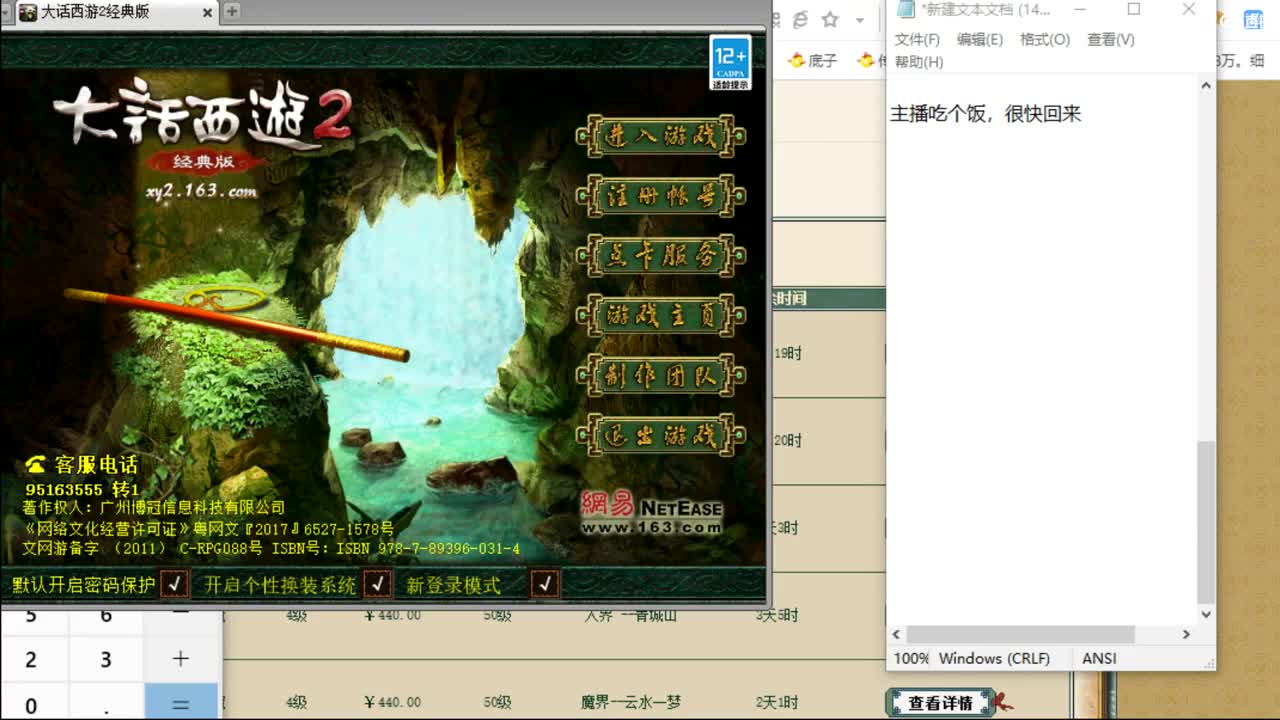Click Notepad horizontal scrollbar right arrow

click(1186, 634)
